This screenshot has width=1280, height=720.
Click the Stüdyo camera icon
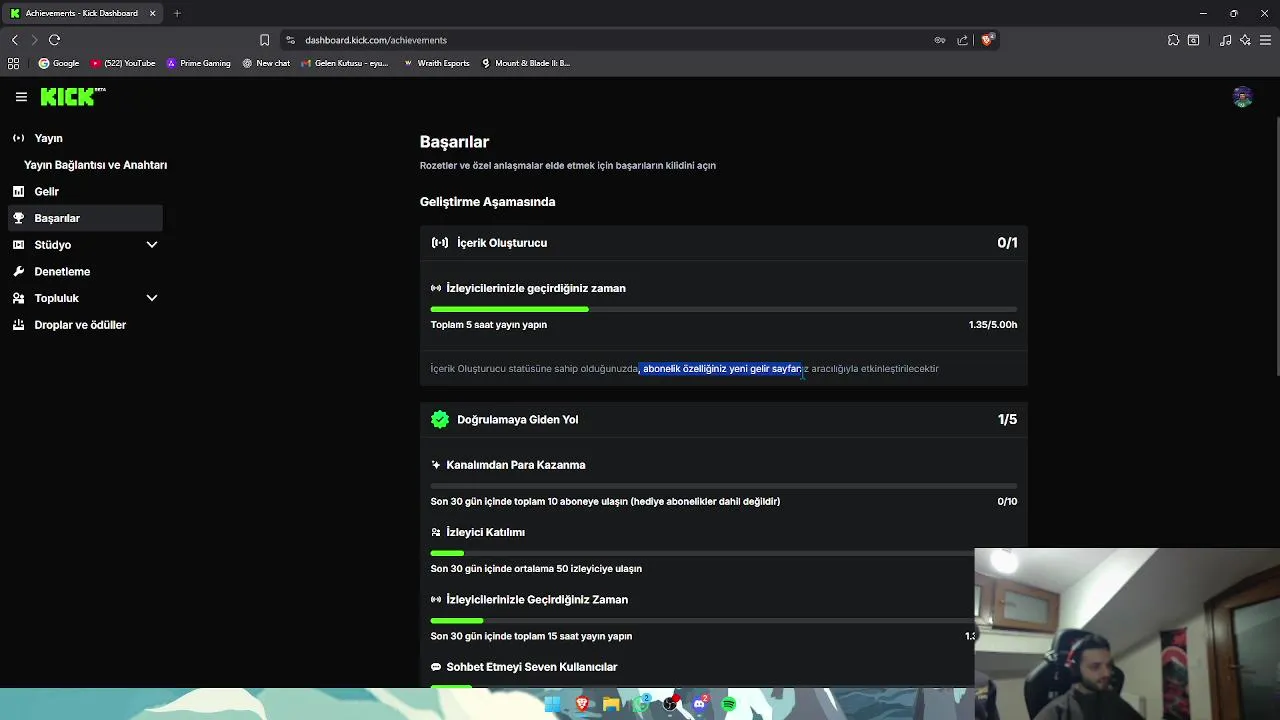[x=18, y=245]
